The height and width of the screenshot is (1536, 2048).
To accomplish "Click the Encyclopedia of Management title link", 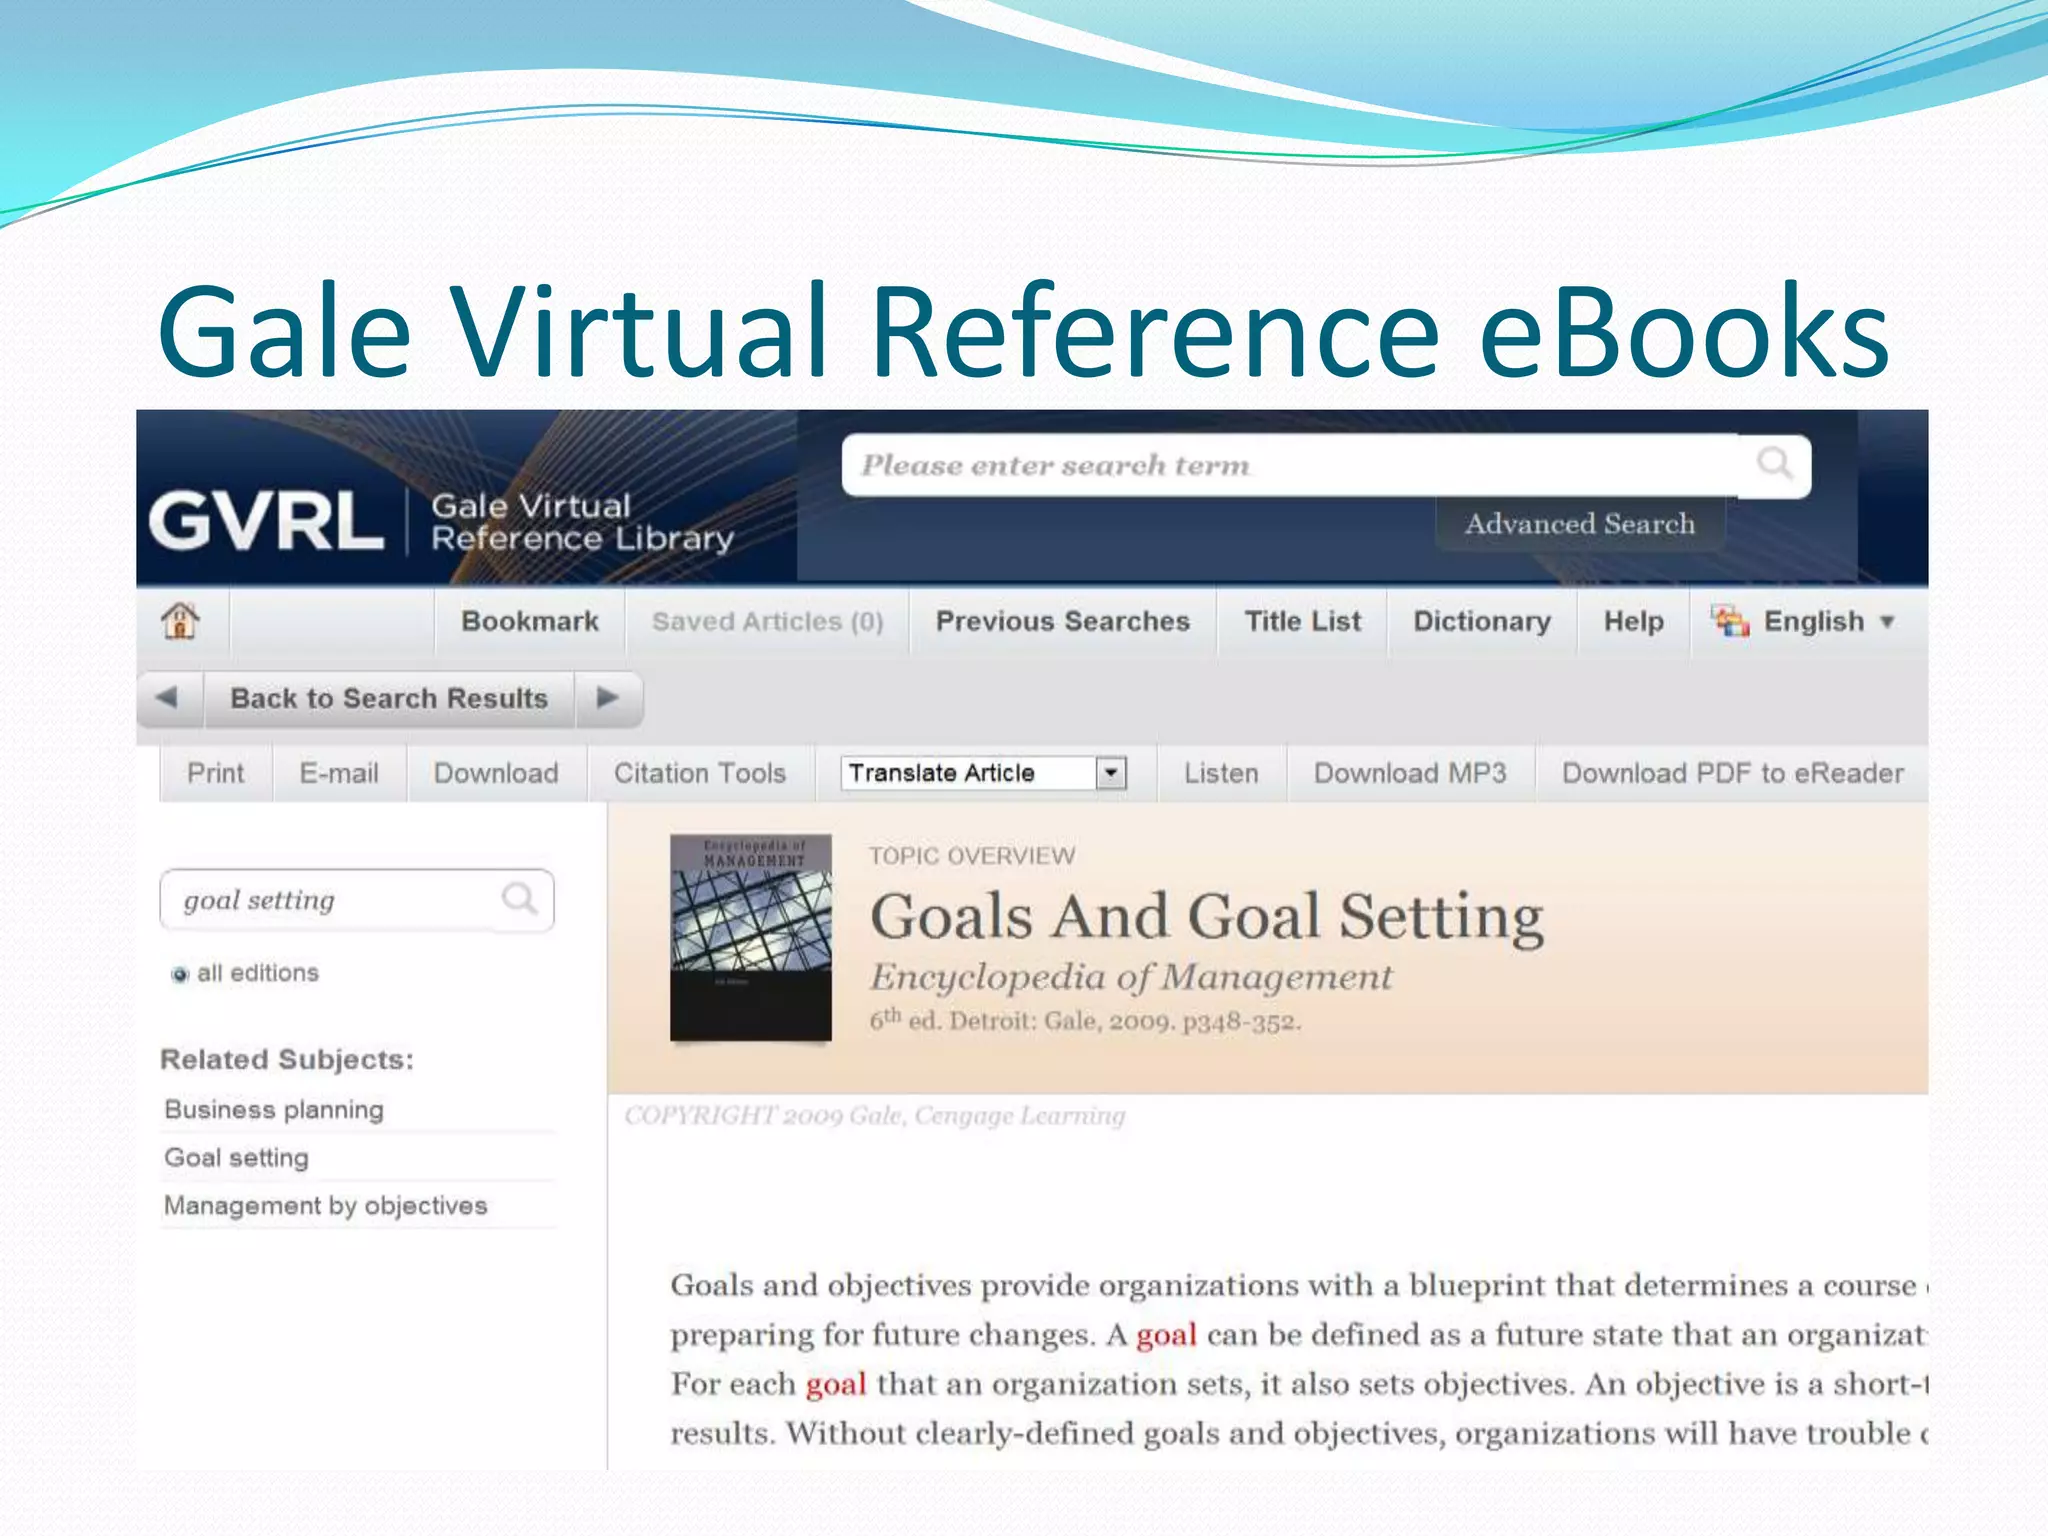I will click(x=1131, y=977).
